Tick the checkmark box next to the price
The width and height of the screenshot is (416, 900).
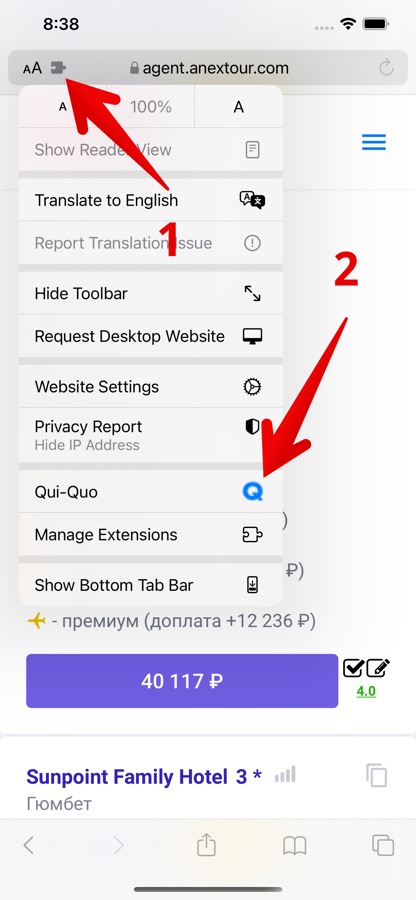click(x=353, y=668)
